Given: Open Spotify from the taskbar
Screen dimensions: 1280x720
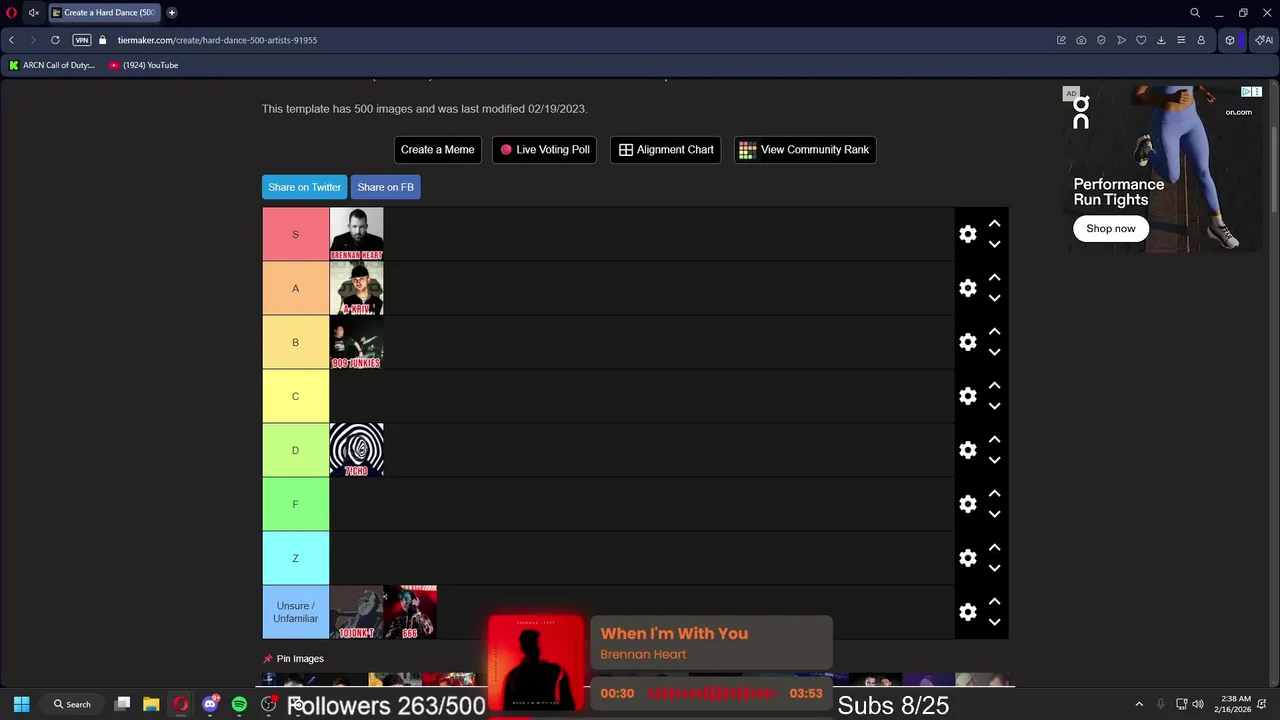Looking at the screenshot, I should tap(239, 704).
